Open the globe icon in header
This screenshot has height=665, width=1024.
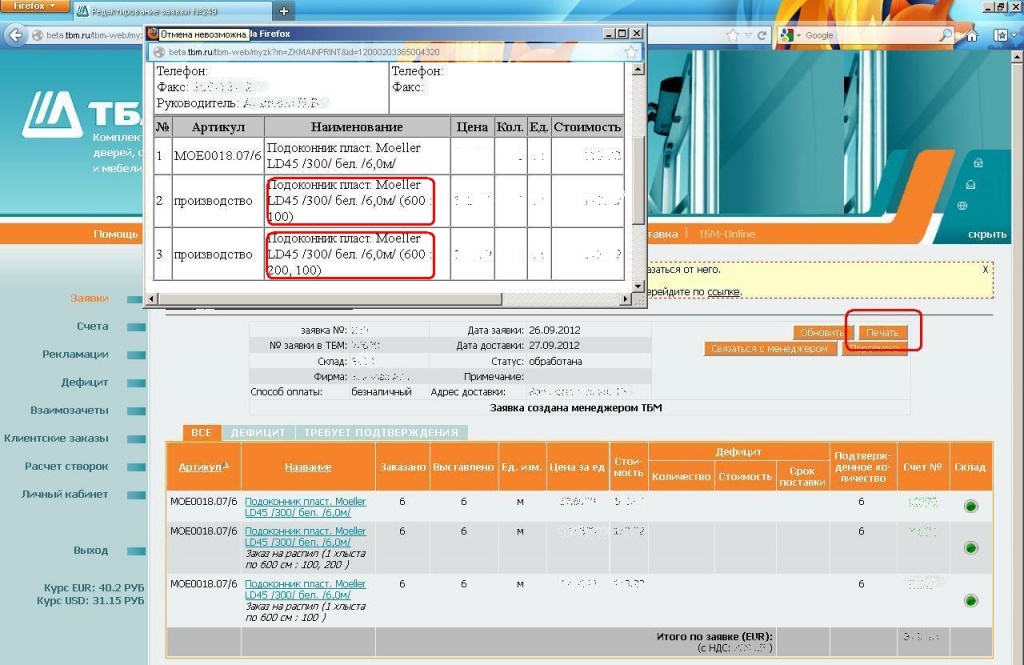pyautogui.click(x=962, y=206)
